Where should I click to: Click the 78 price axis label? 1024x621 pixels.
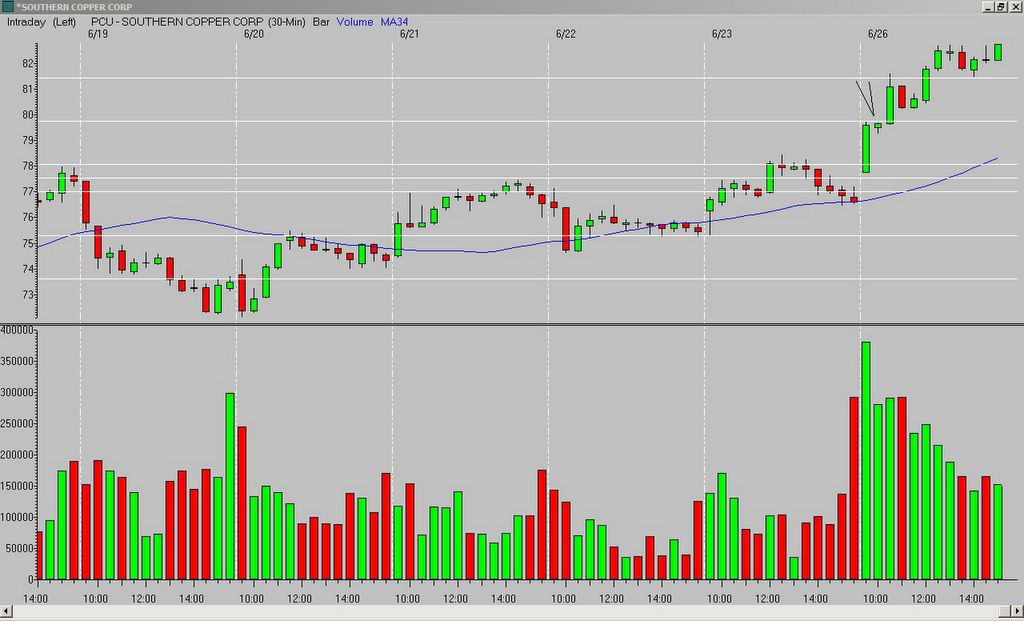point(27,166)
